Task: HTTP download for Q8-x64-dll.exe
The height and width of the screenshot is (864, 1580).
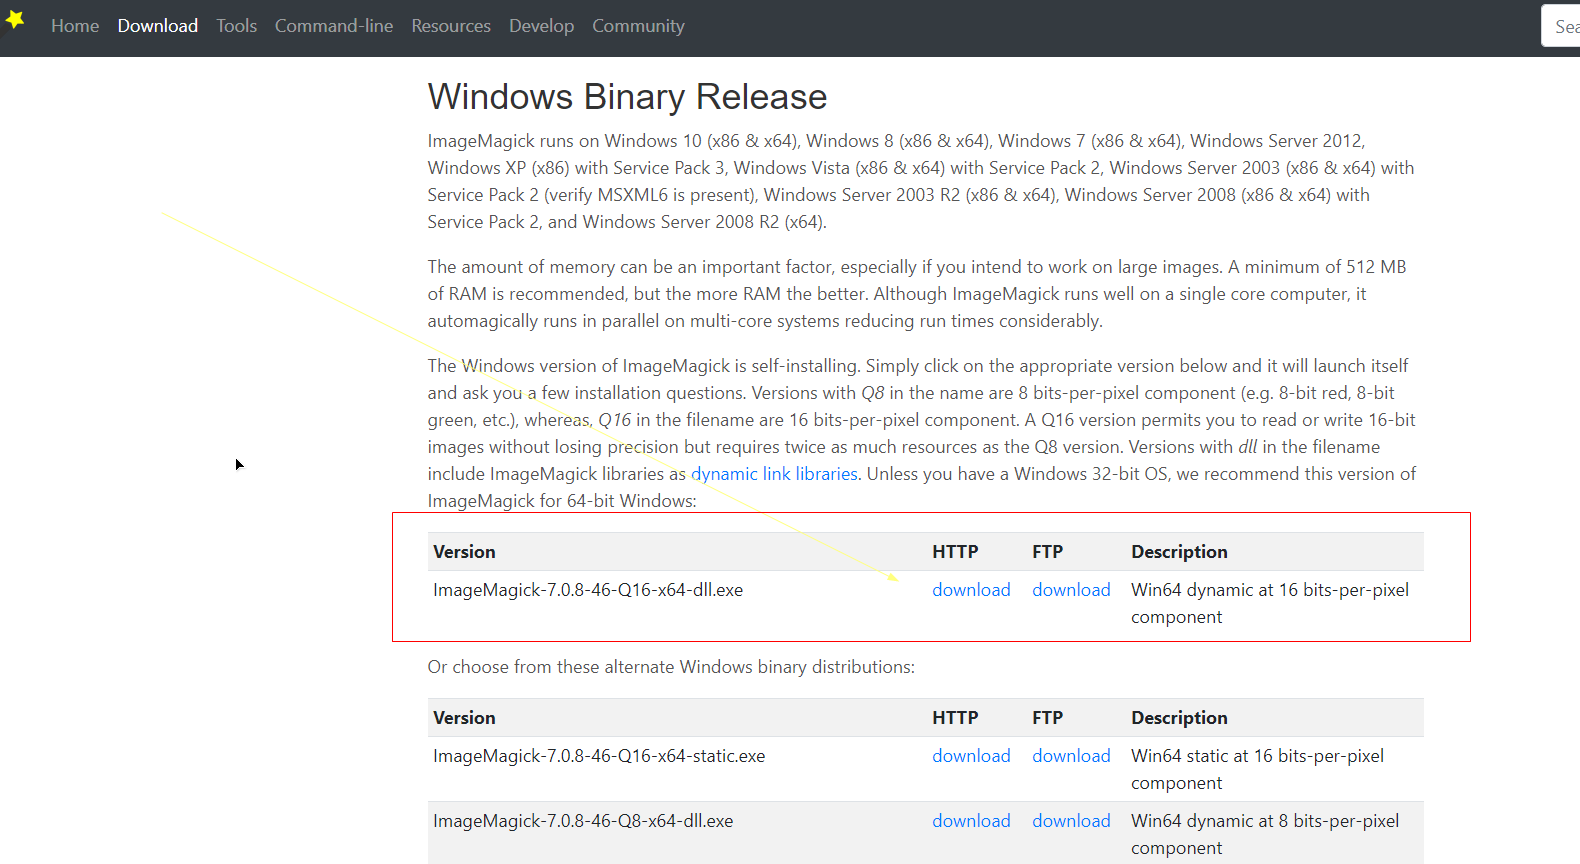Action: click(x=971, y=821)
